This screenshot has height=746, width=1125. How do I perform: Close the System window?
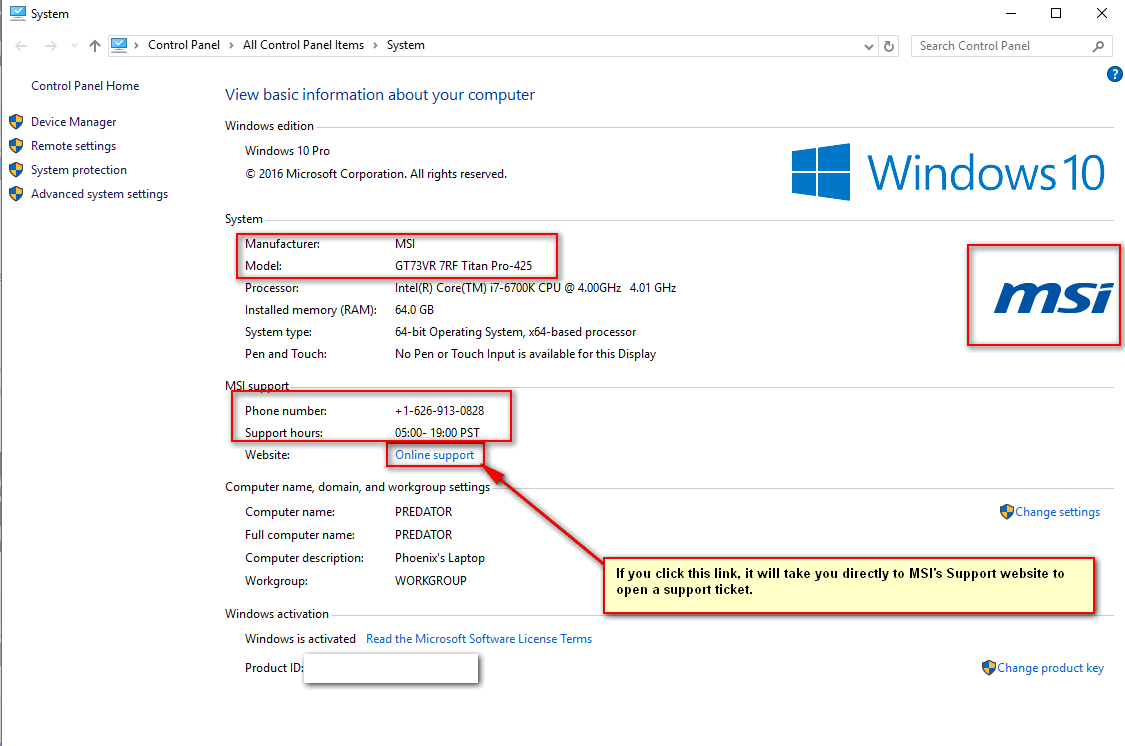[x=1102, y=14]
